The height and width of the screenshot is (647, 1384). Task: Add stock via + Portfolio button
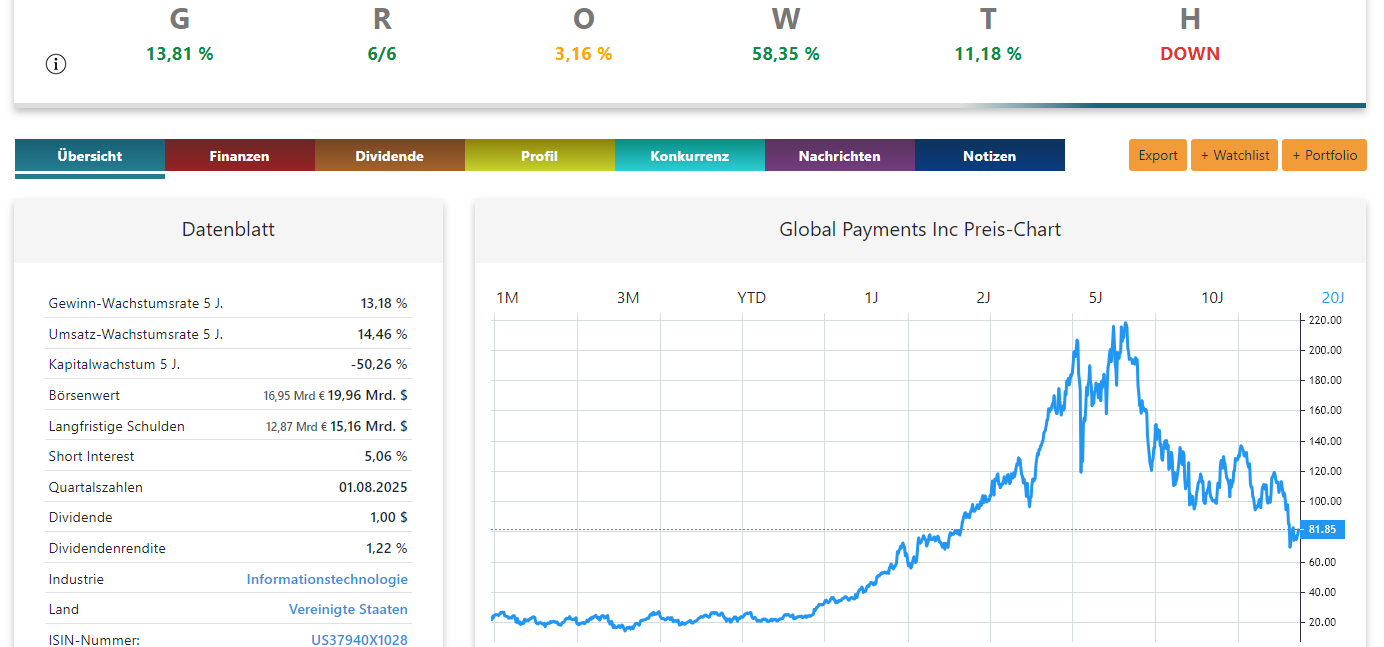point(1324,155)
